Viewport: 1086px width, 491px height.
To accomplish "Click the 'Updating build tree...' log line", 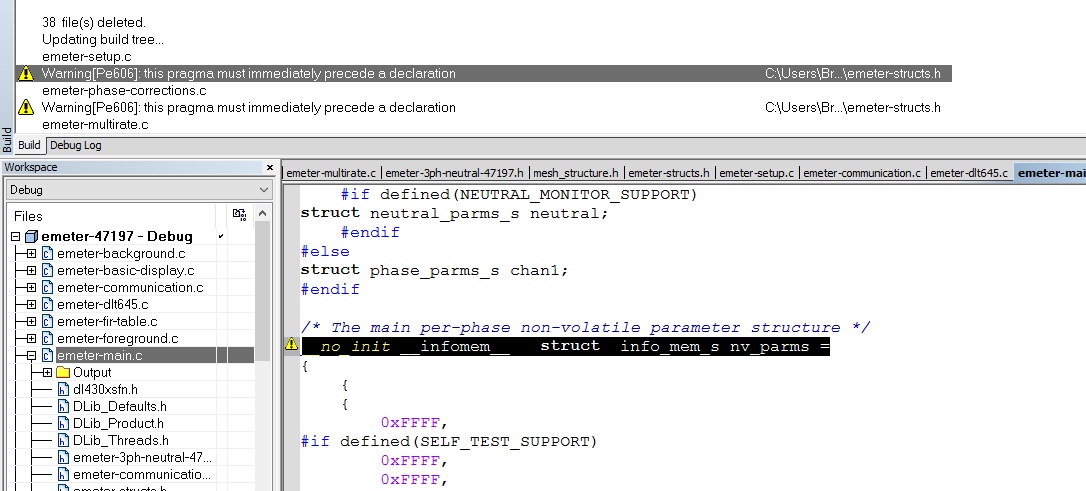I will click(103, 39).
